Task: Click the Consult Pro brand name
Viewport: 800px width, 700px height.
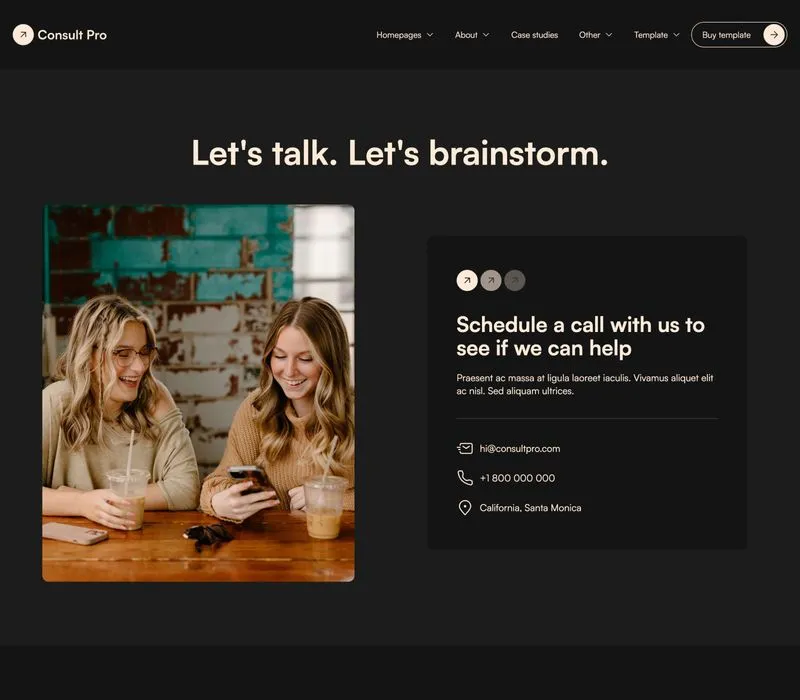Action: click(x=72, y=35)
